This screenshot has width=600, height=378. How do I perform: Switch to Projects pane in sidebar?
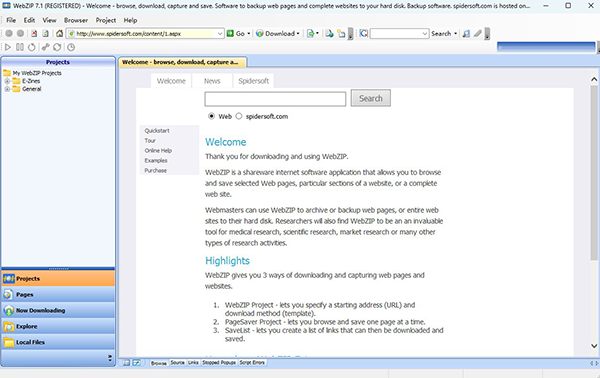(58, 279)
